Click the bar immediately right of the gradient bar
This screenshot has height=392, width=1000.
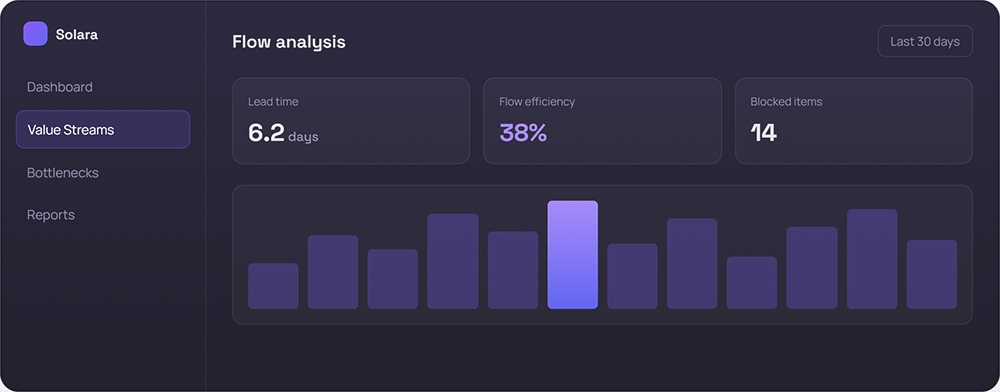pyautogui.click(x=632, y=277)
